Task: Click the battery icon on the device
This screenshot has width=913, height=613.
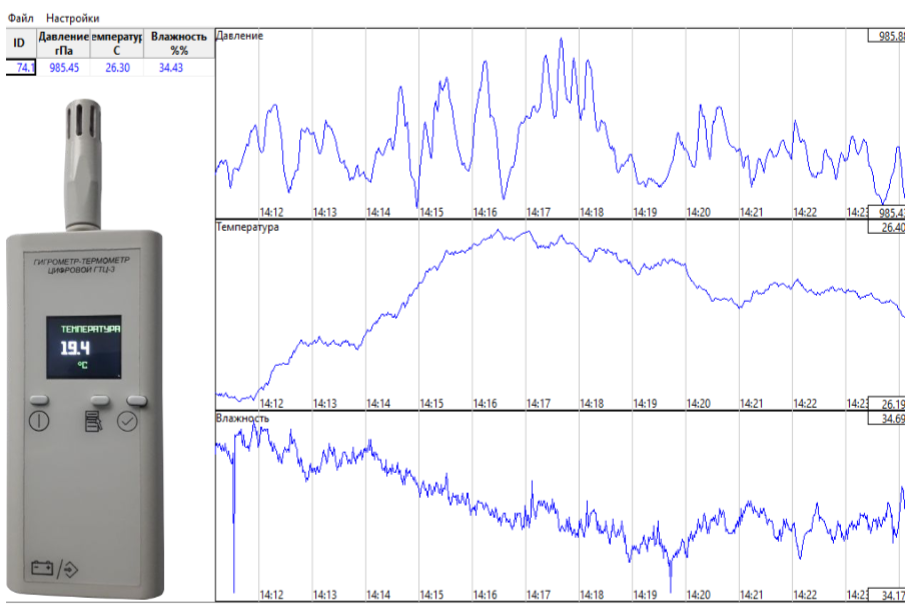Action: coord(42,568)
